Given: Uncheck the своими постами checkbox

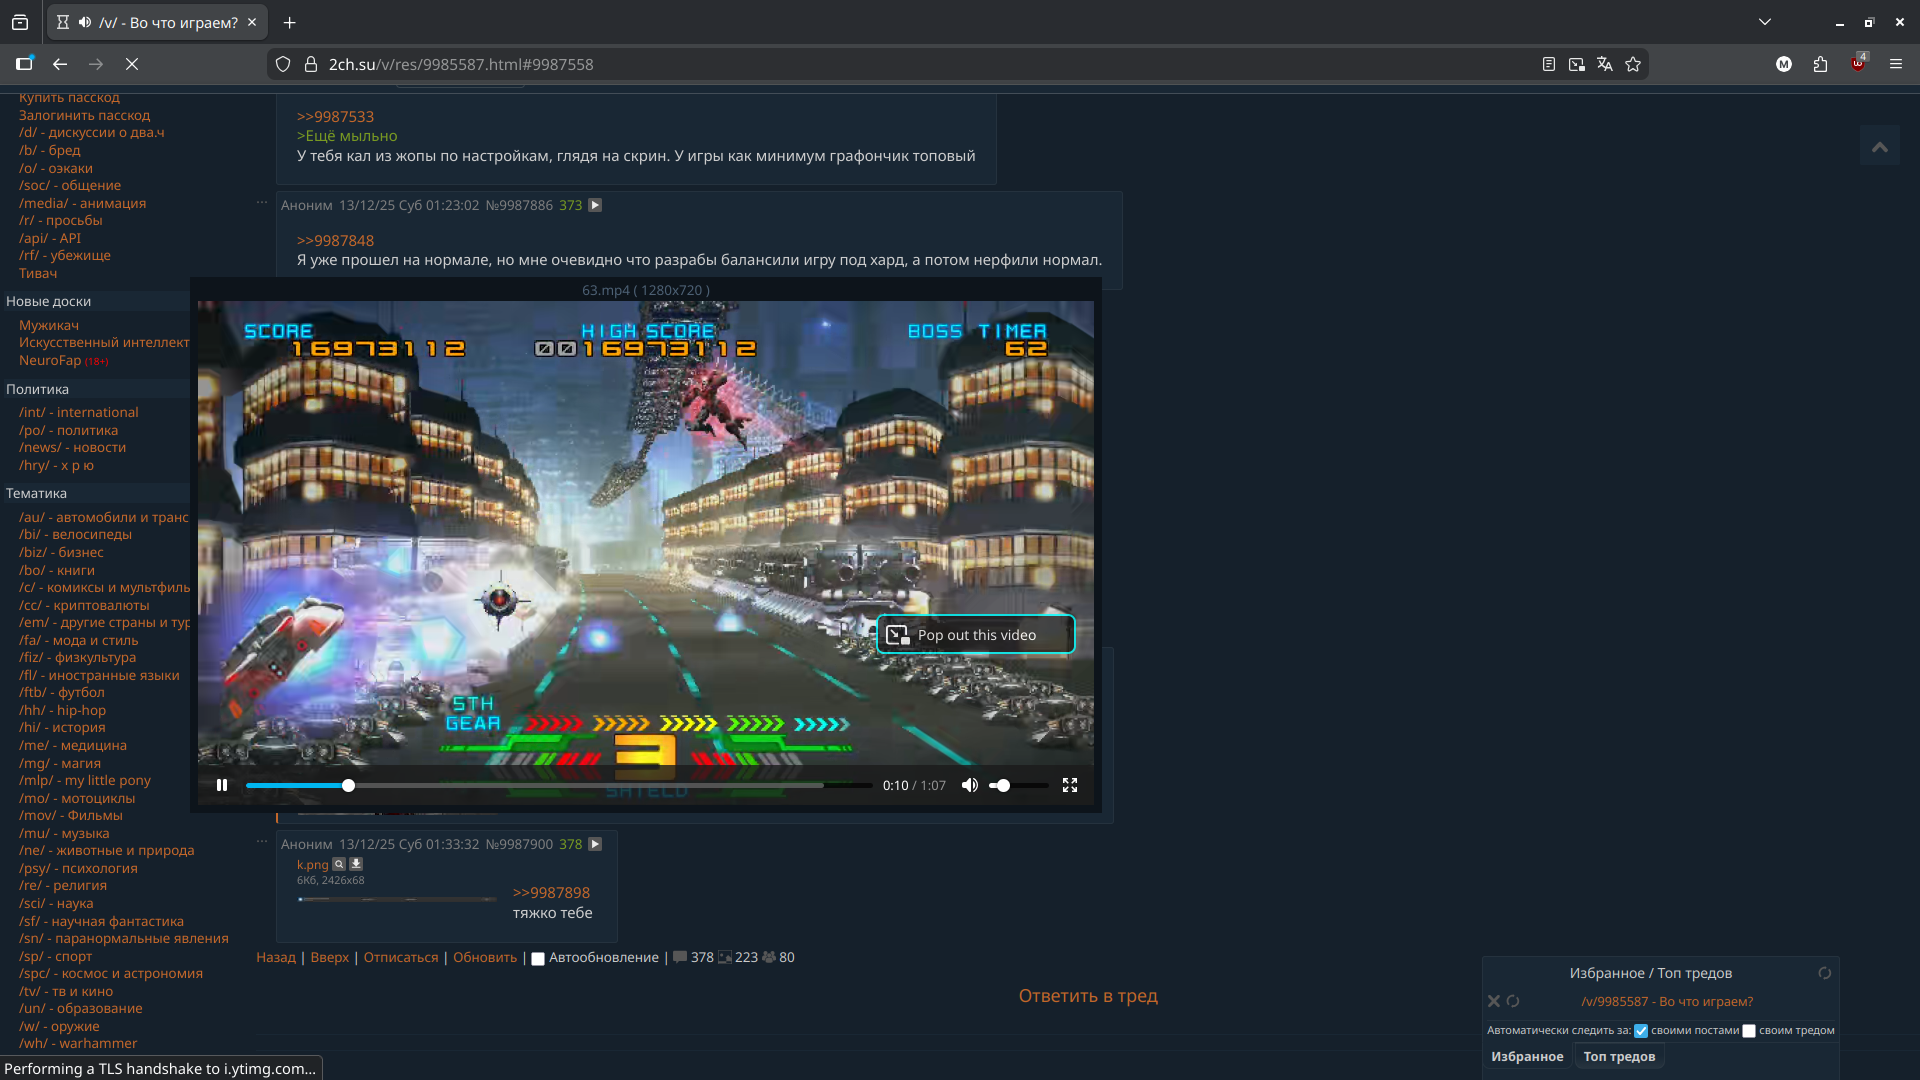Looking at the screenshot, I should tap(1641, 1031).
